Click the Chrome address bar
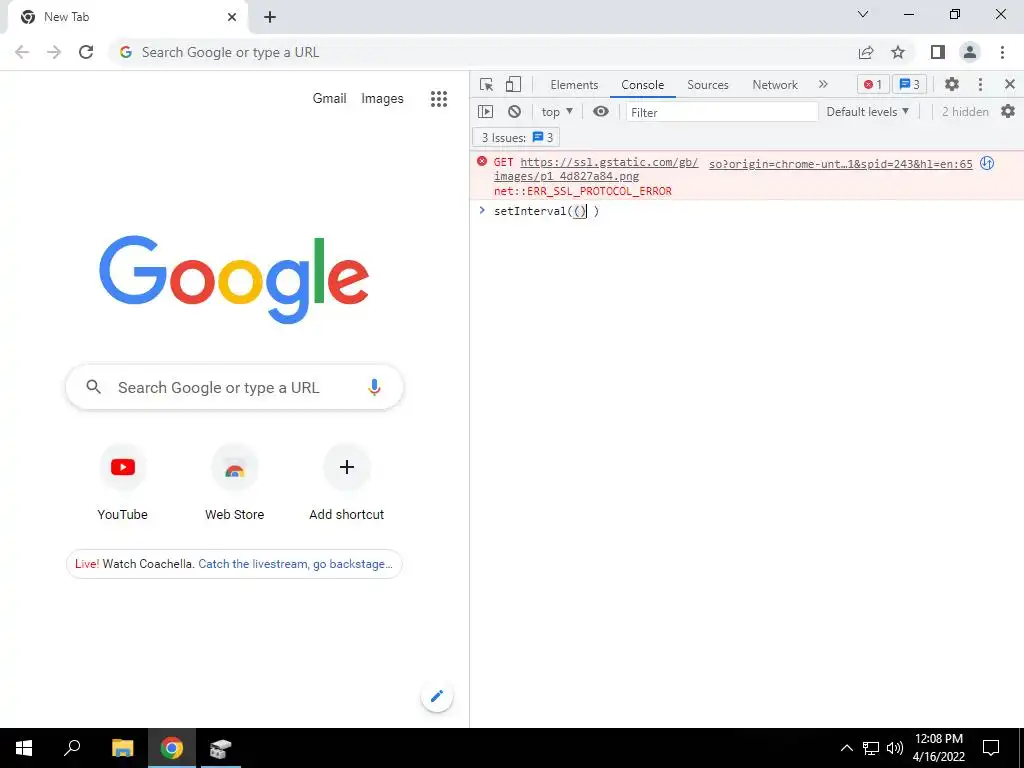The image size is (1024, 768). point(483,52)
